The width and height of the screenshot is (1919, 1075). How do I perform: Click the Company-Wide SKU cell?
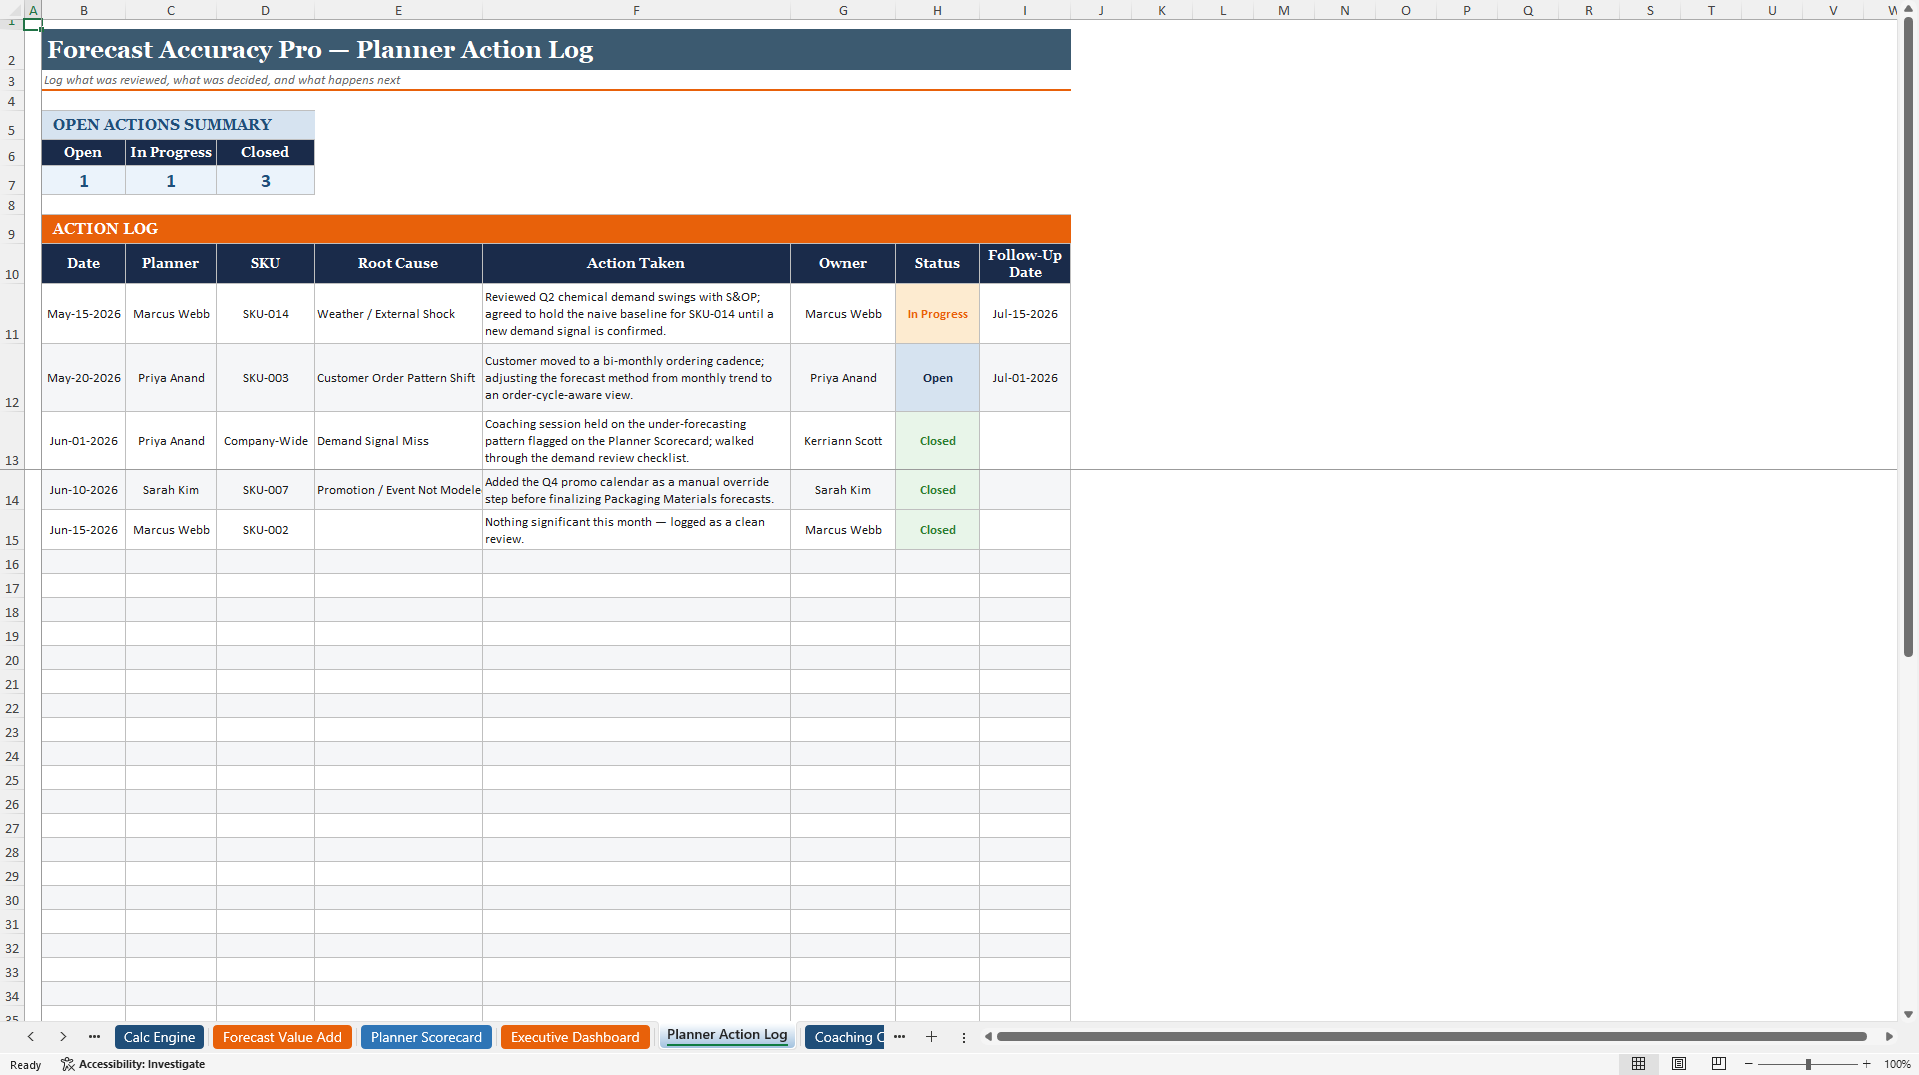[x=265, y=441]
